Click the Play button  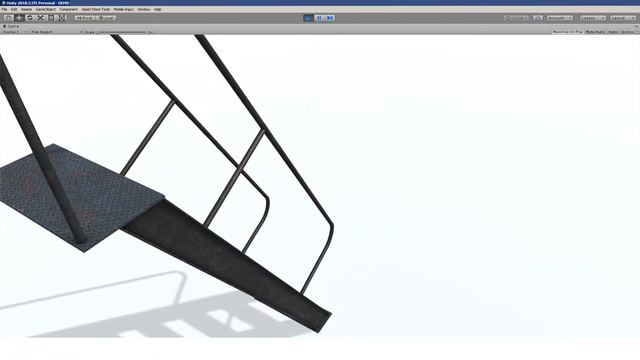309,18
